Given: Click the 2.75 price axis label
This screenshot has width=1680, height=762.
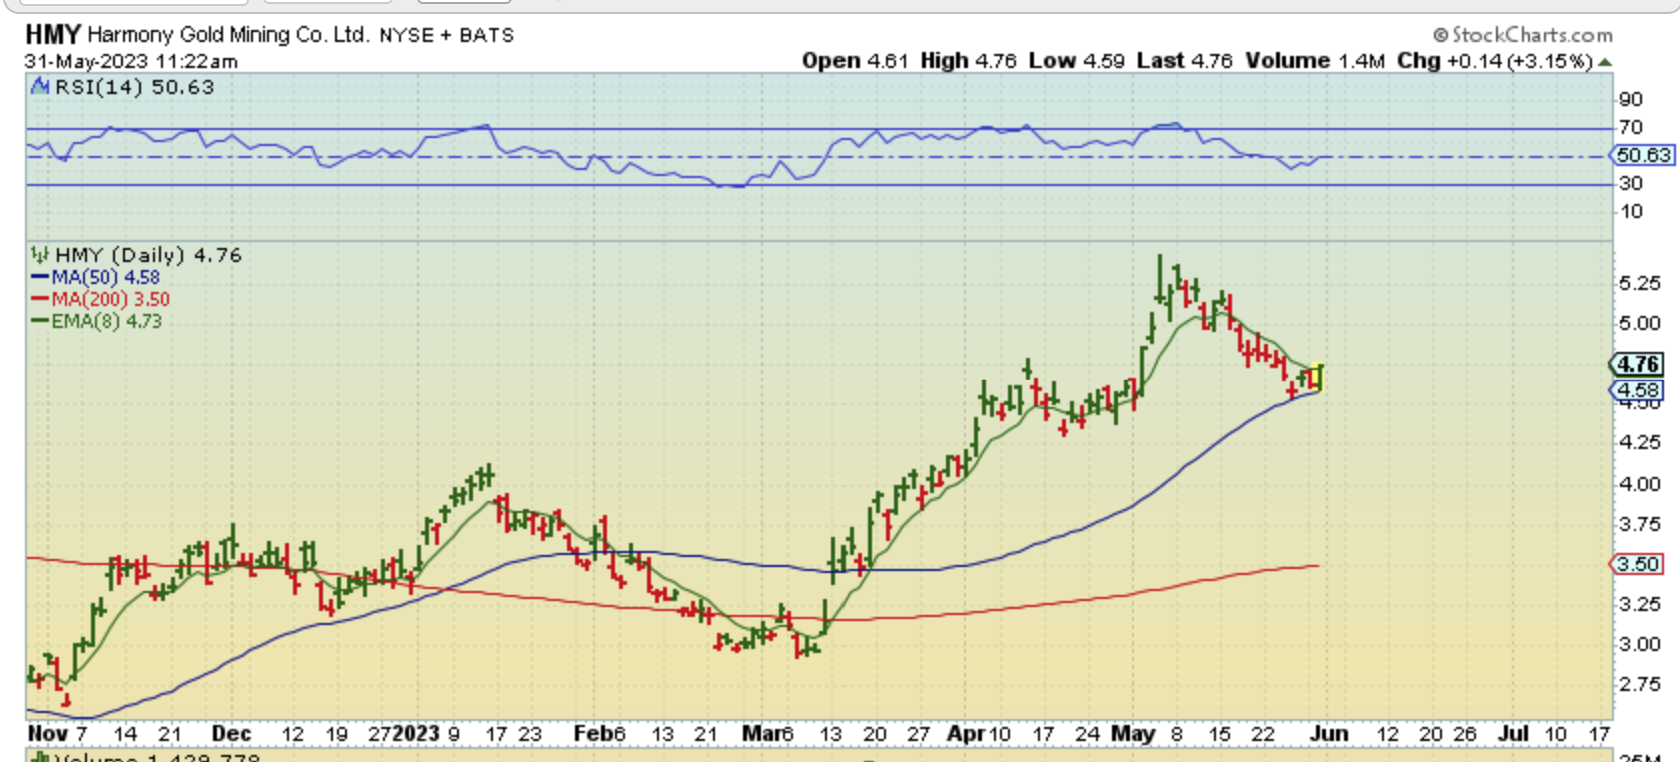Looking at the screenshot, I should tap(1639, 684).
